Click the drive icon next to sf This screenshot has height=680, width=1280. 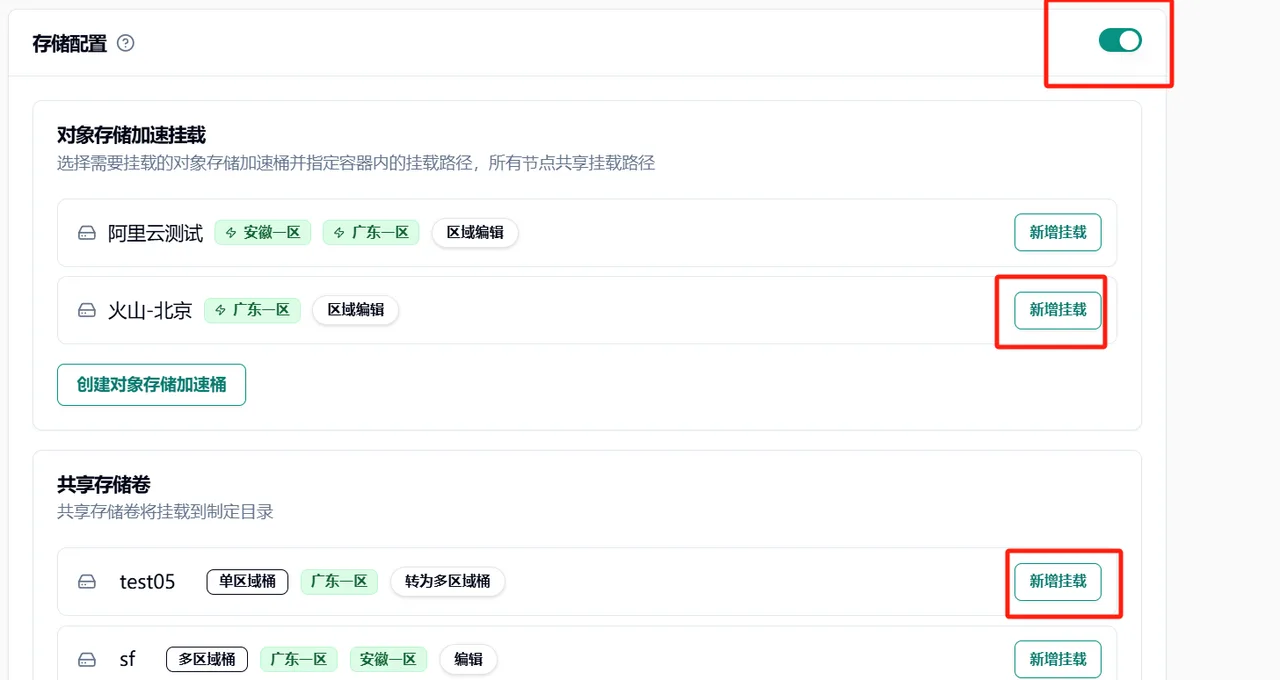87,660
